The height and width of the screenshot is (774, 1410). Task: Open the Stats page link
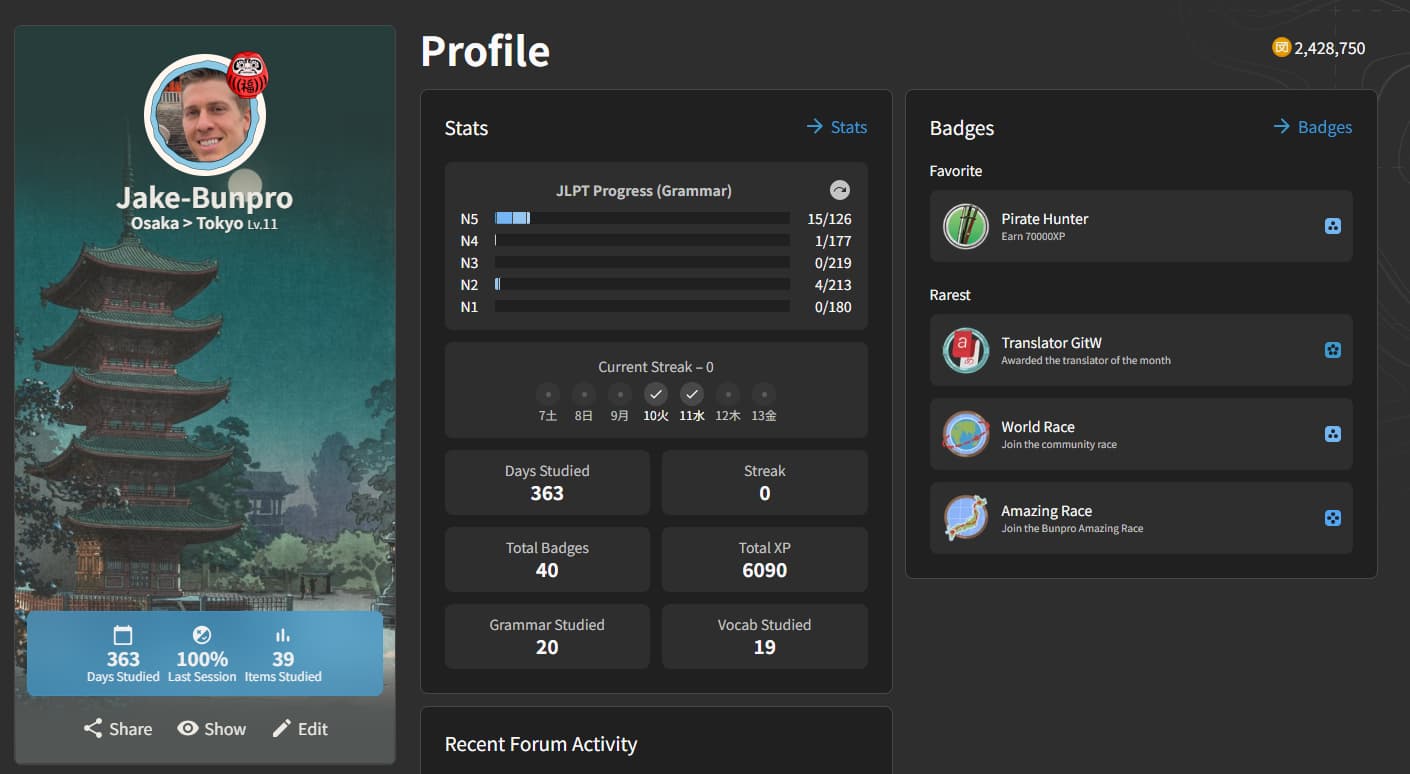point(837,127)
